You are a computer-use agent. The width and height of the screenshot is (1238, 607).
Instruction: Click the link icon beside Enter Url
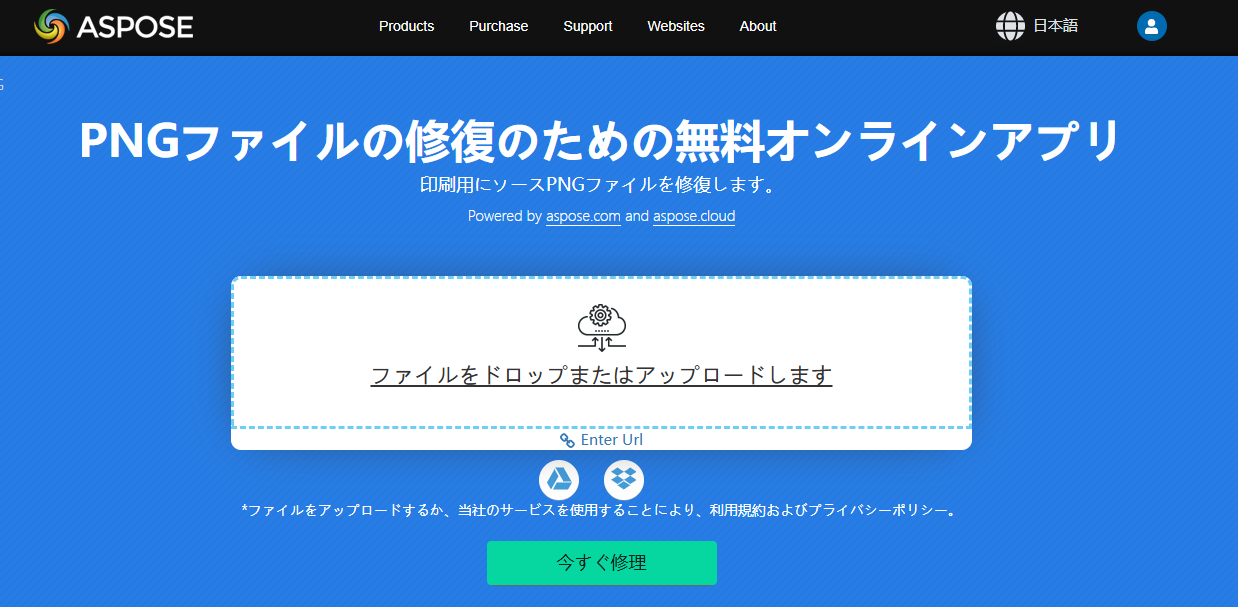point(567,439)
